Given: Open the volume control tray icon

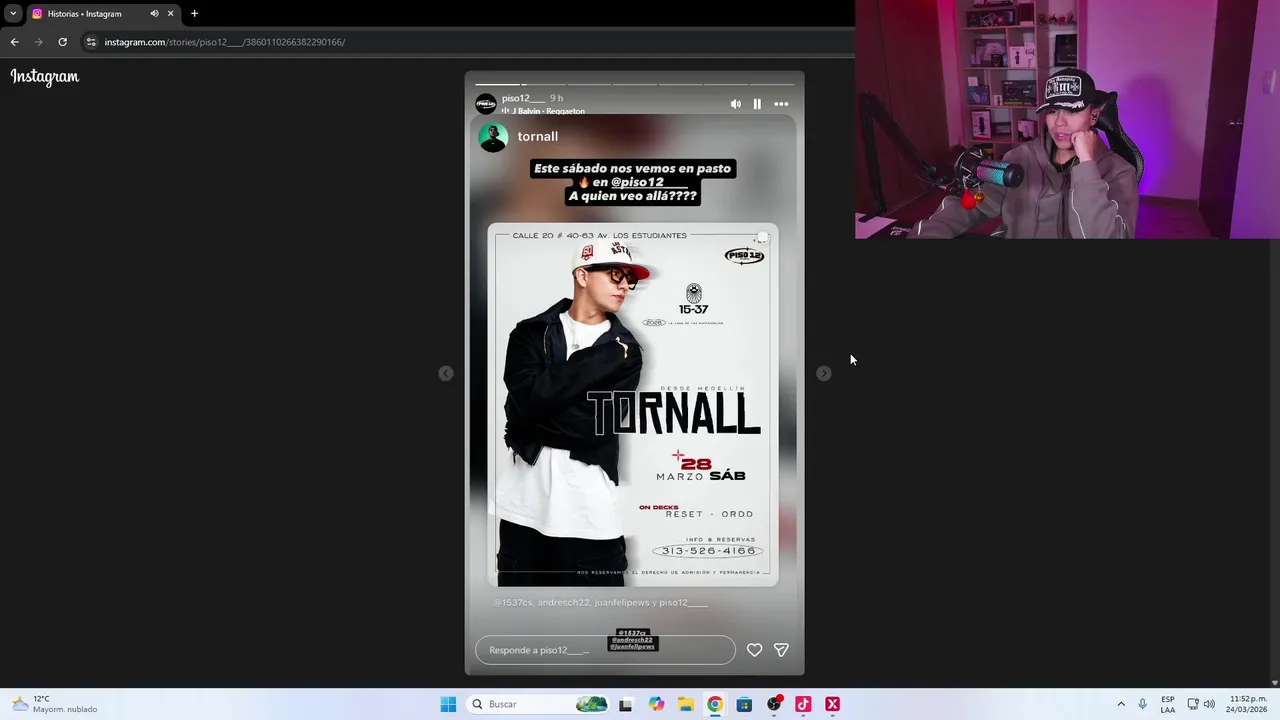Looking at the screenshot, I should pyautogui.click(x=1209, y=704).
